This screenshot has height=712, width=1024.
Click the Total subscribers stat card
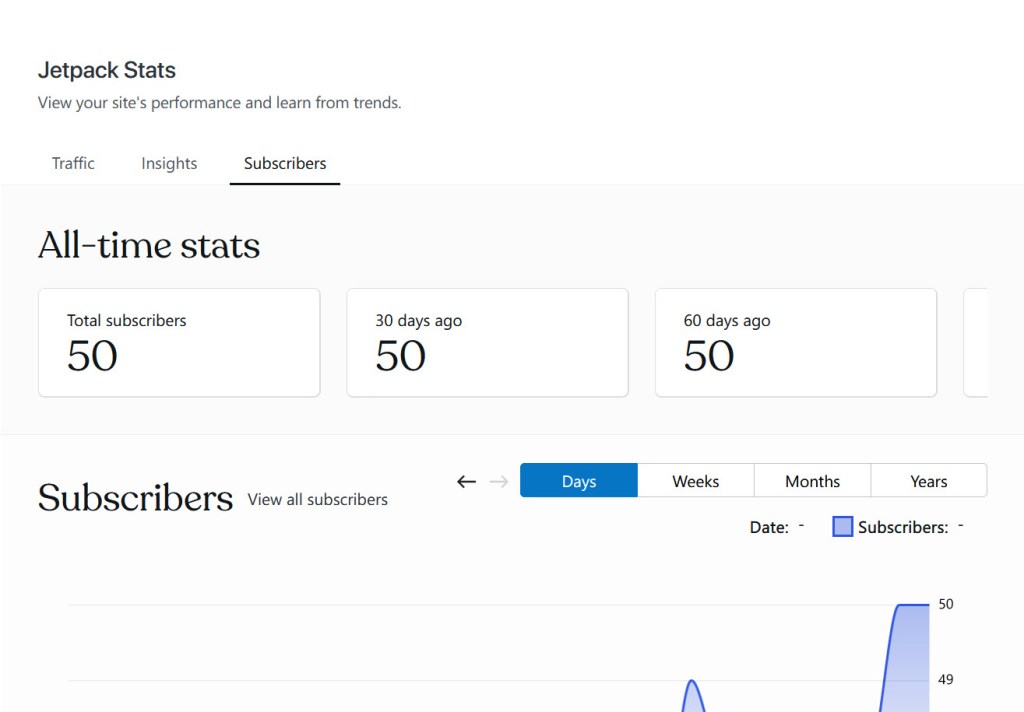(179, 343)
